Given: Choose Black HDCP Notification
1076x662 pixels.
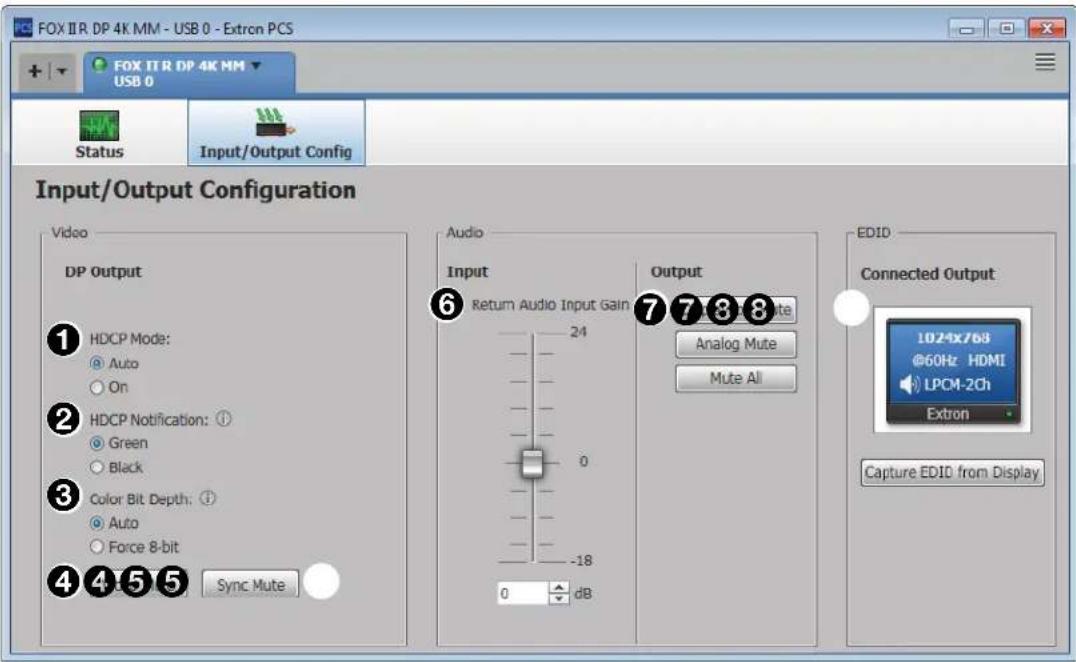Looking at the screenshot, I should pyautogui.click(x=97, y=467).
